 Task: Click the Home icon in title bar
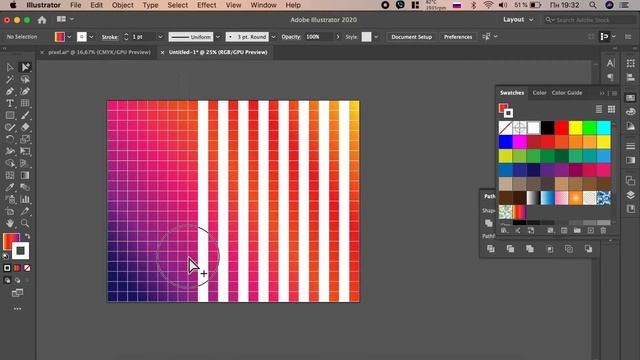(42, 20)
